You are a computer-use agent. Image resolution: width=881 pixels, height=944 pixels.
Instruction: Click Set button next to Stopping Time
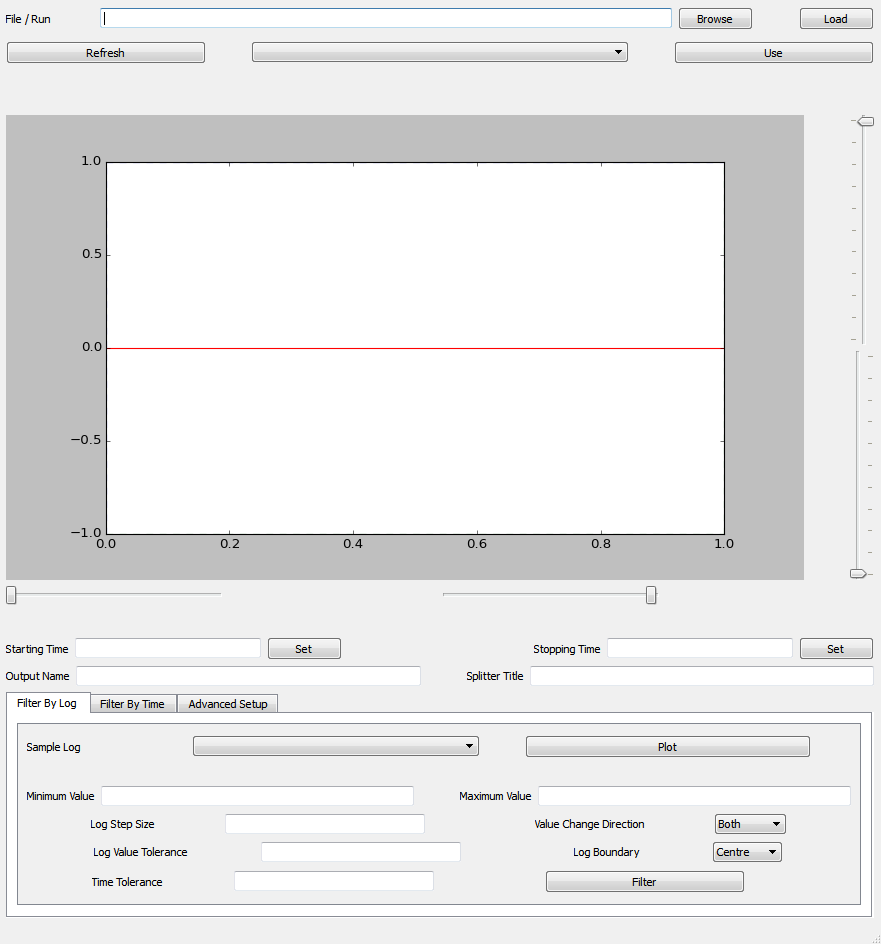pos(836,649)
